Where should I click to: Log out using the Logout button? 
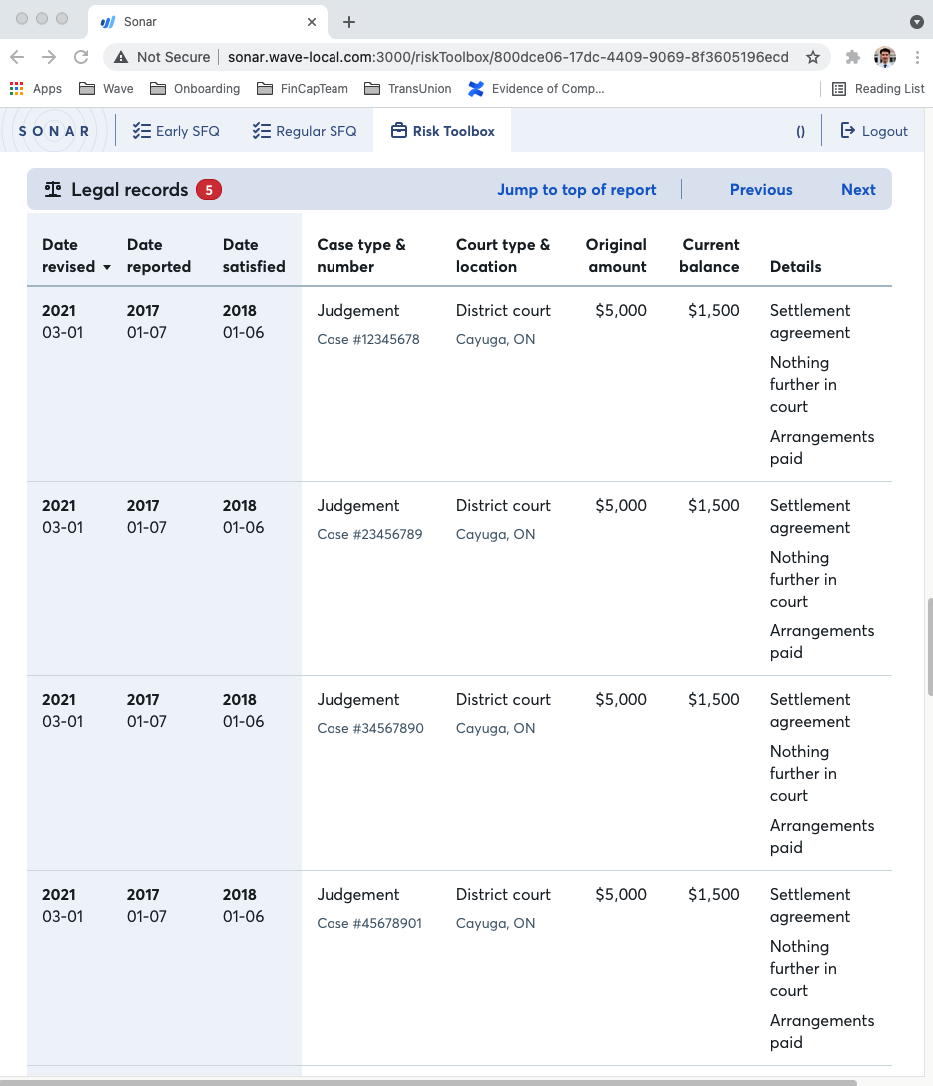(874, 131)
